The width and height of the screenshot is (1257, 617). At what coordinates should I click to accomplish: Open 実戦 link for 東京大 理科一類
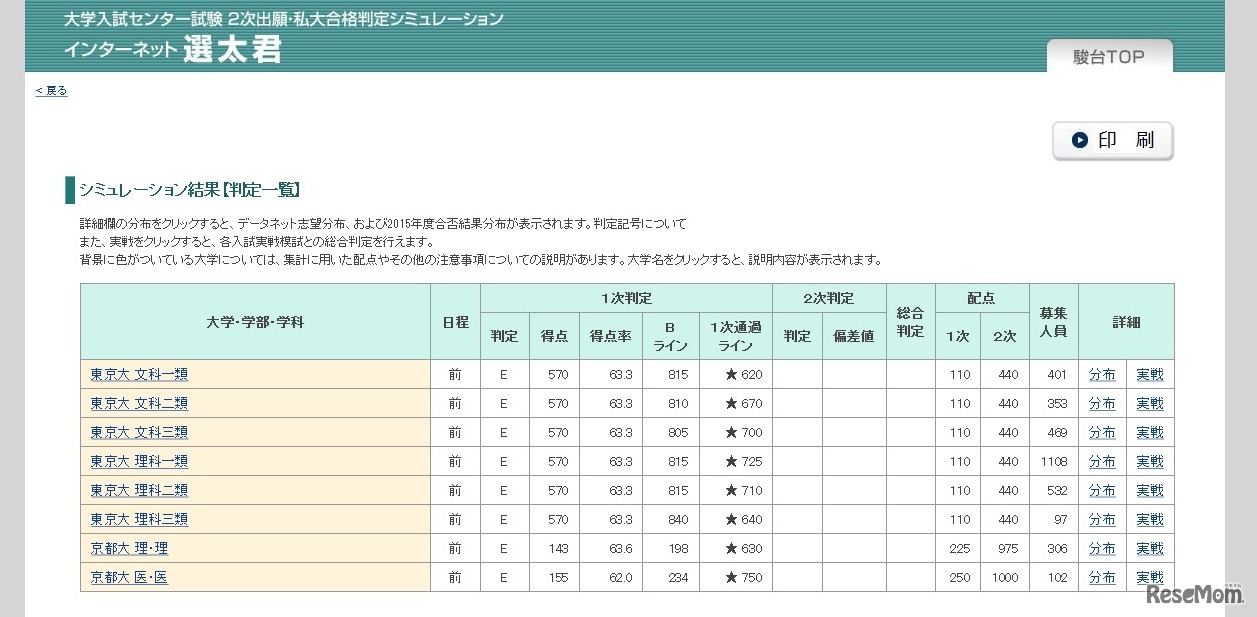click(1150, 462)
